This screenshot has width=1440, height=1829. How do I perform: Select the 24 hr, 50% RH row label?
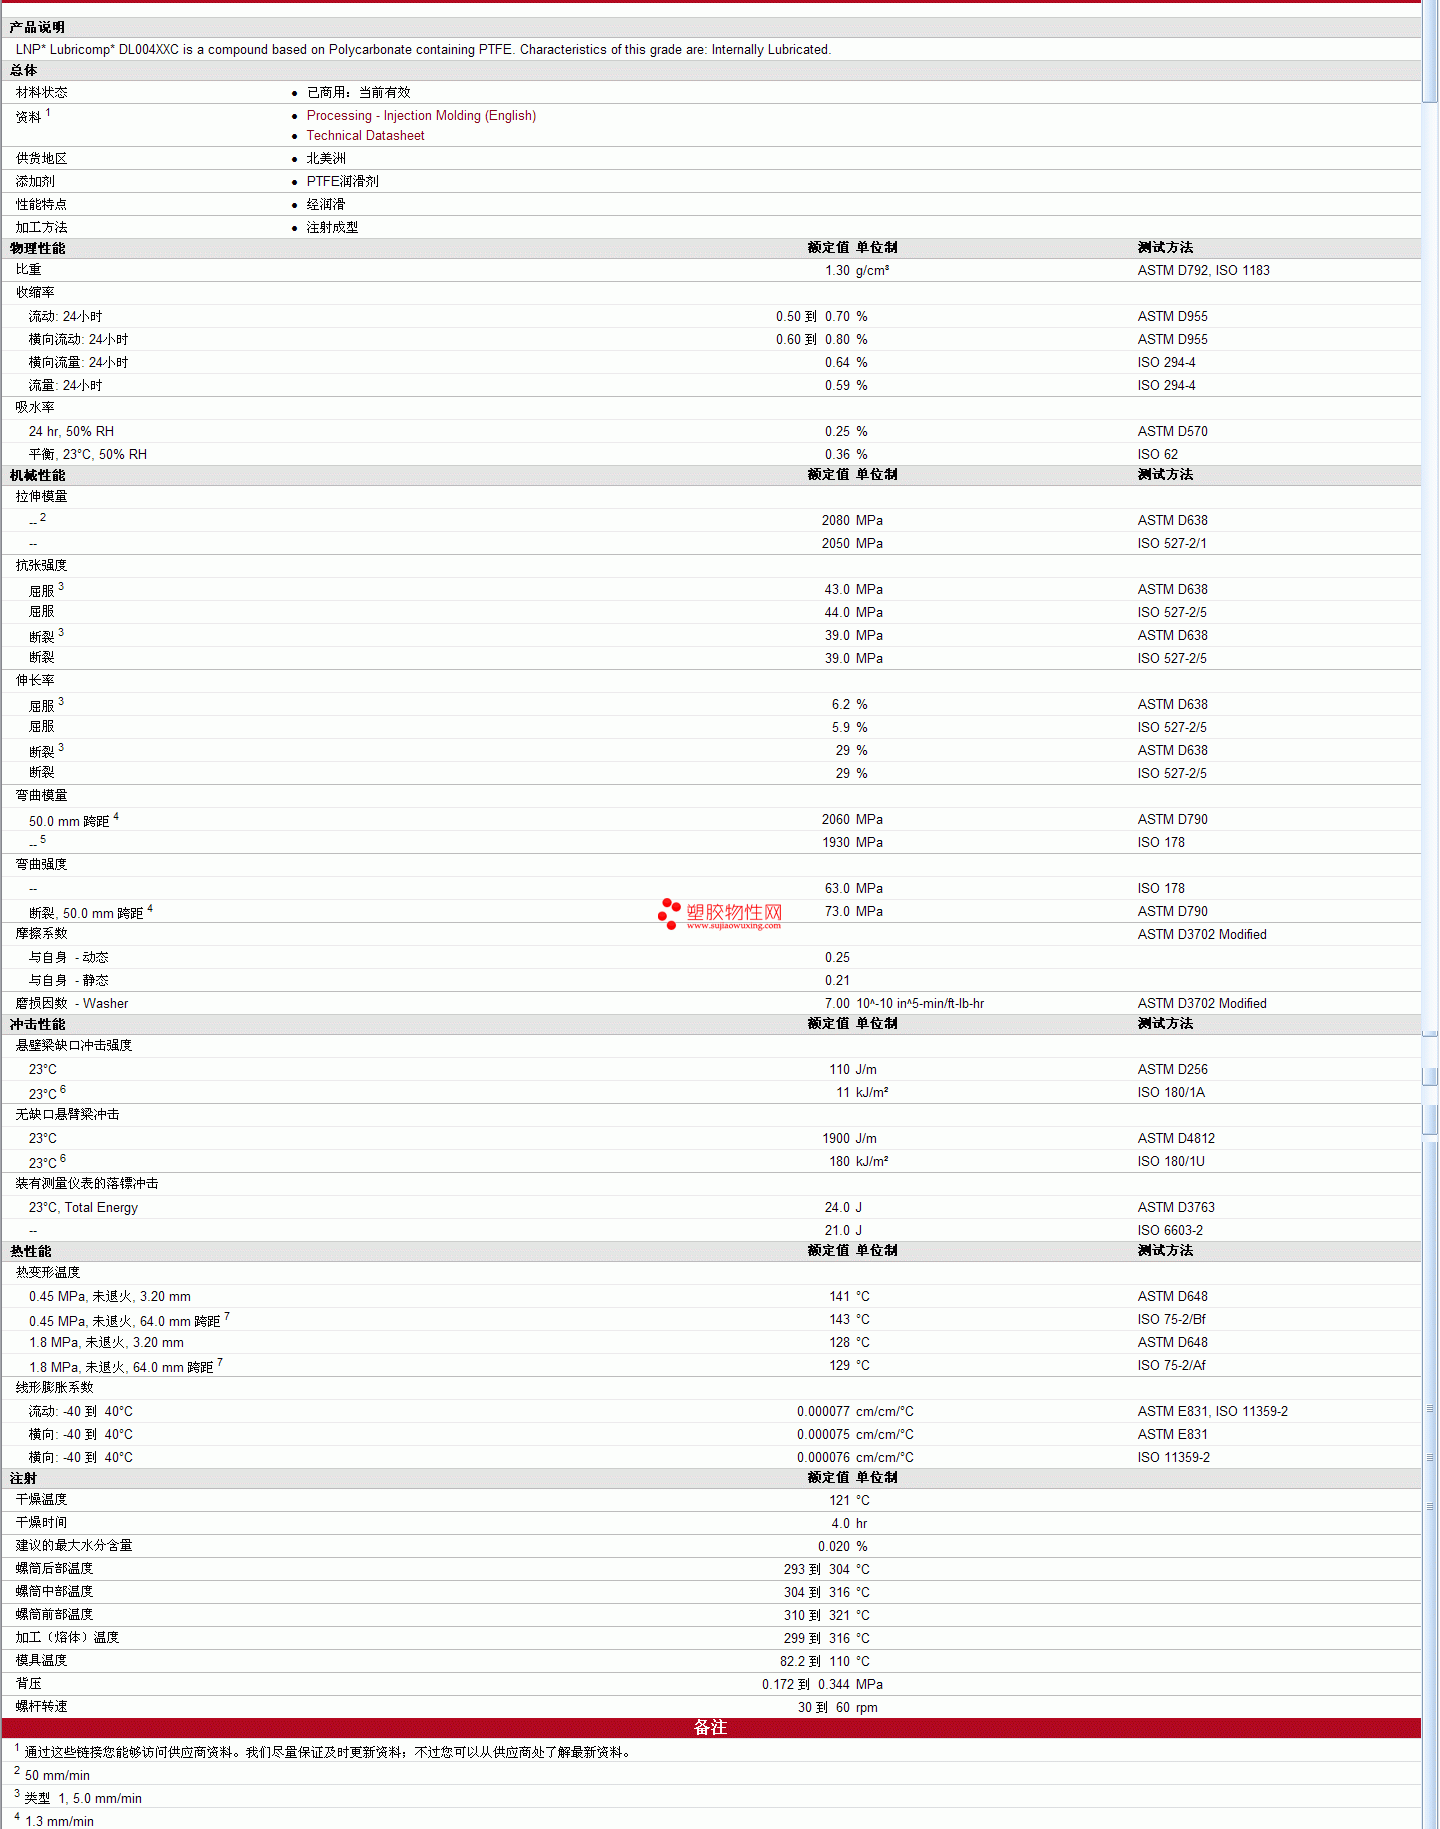click(71, 431)
